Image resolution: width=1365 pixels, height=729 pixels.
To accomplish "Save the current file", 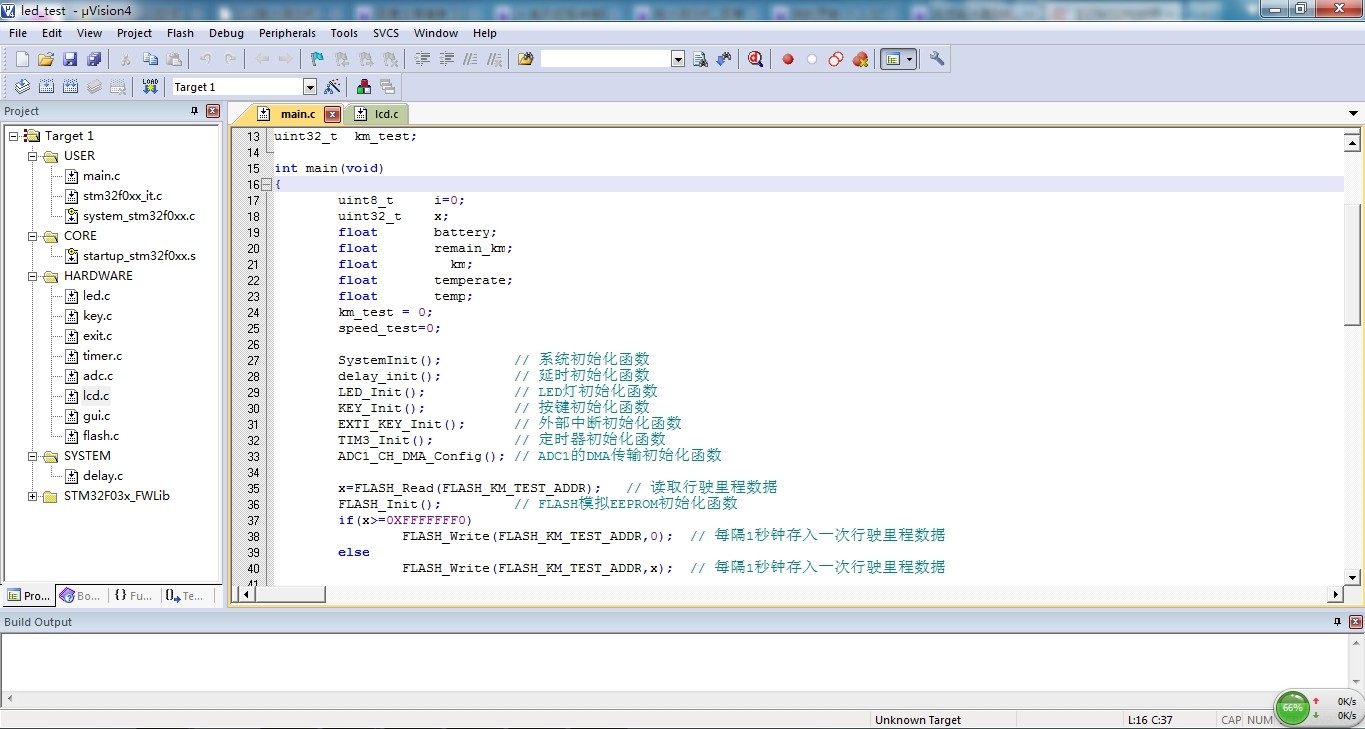I will coord(70,59).
